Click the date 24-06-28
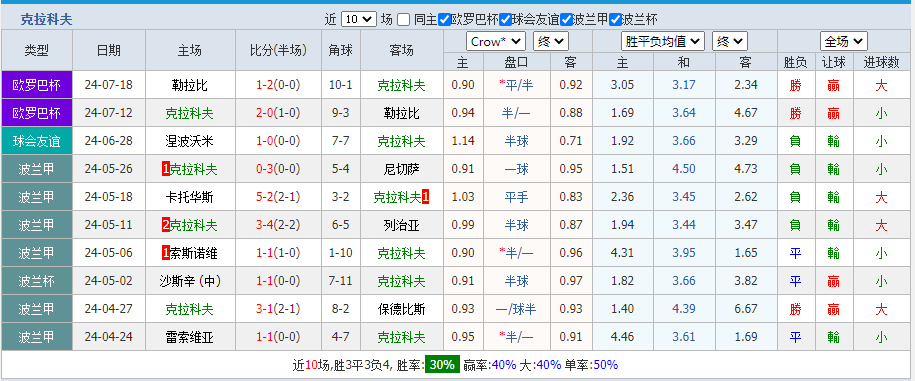Screen dimensions: 915x381 (109, 141)
